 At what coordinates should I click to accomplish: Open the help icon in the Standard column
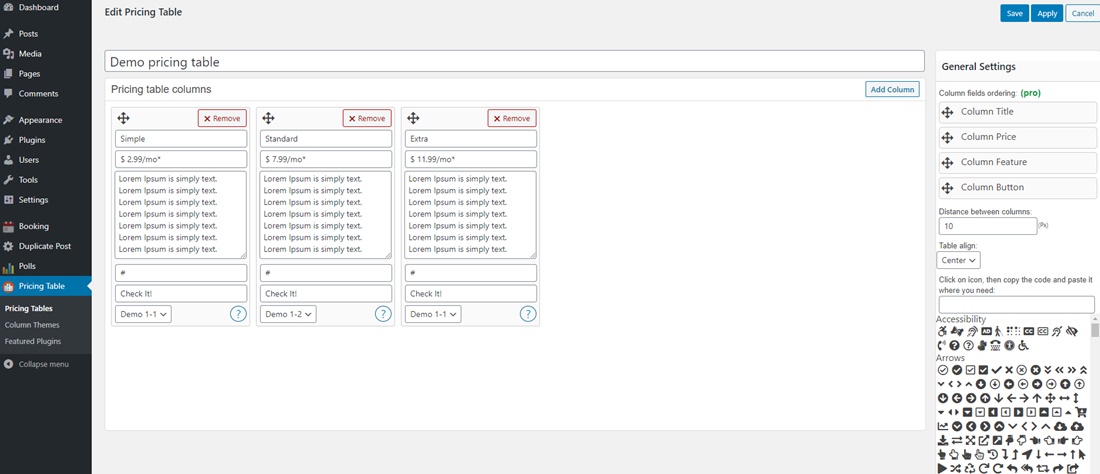(x=383, y=313)
